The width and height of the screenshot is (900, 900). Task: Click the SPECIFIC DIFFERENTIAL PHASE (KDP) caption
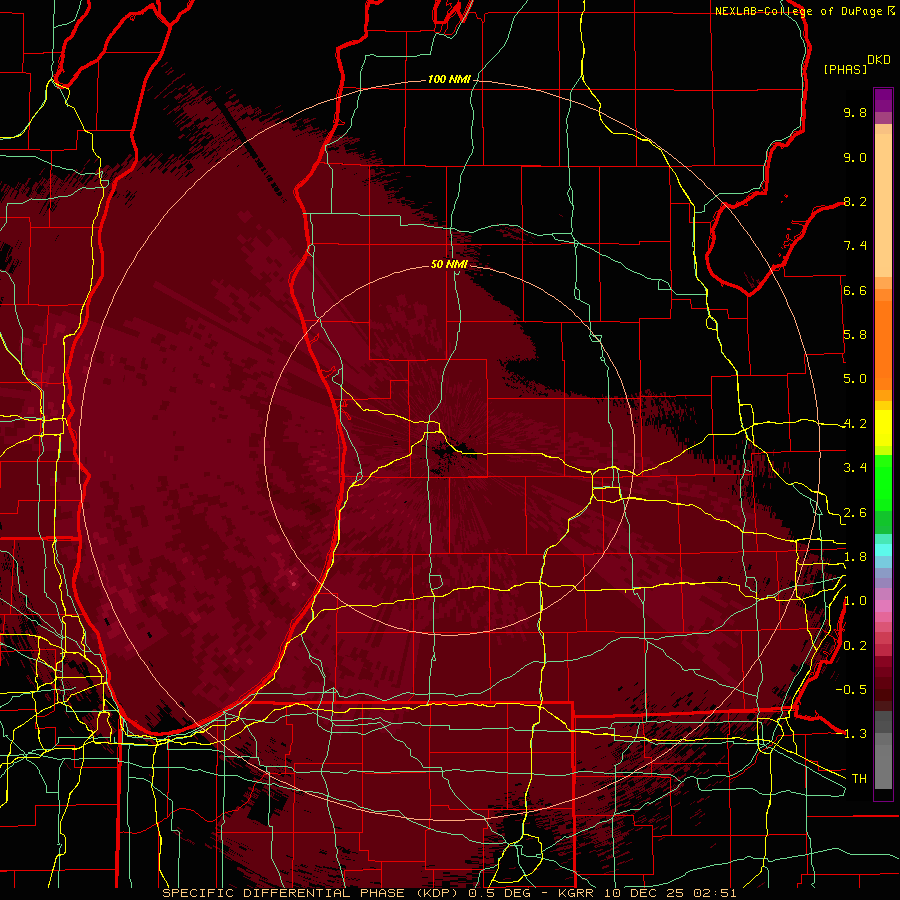click(x=312, y=893)
